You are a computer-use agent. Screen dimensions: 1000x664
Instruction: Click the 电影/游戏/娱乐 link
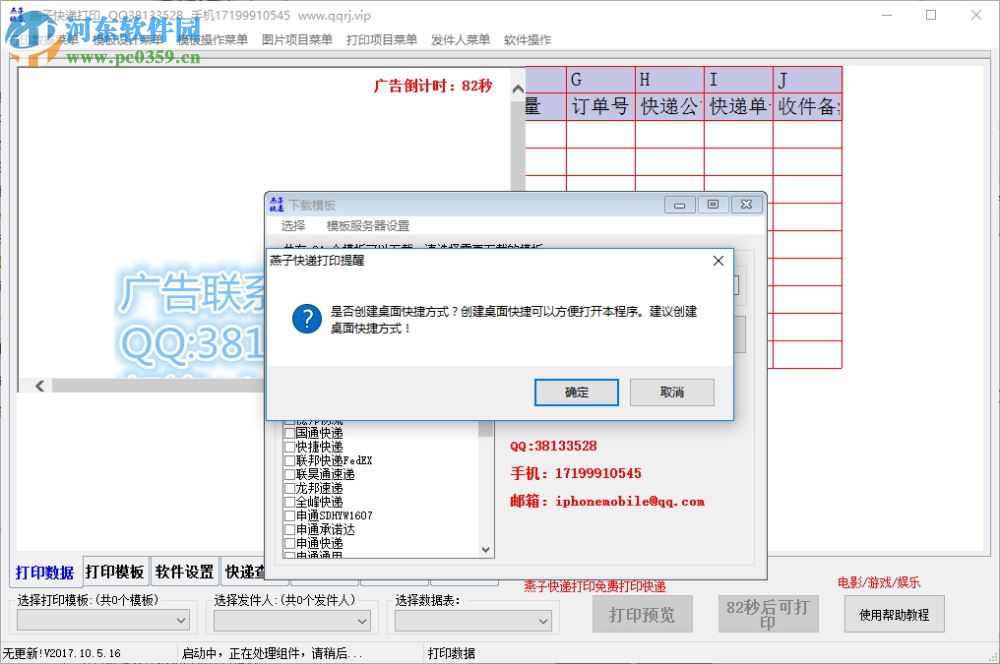879,582
